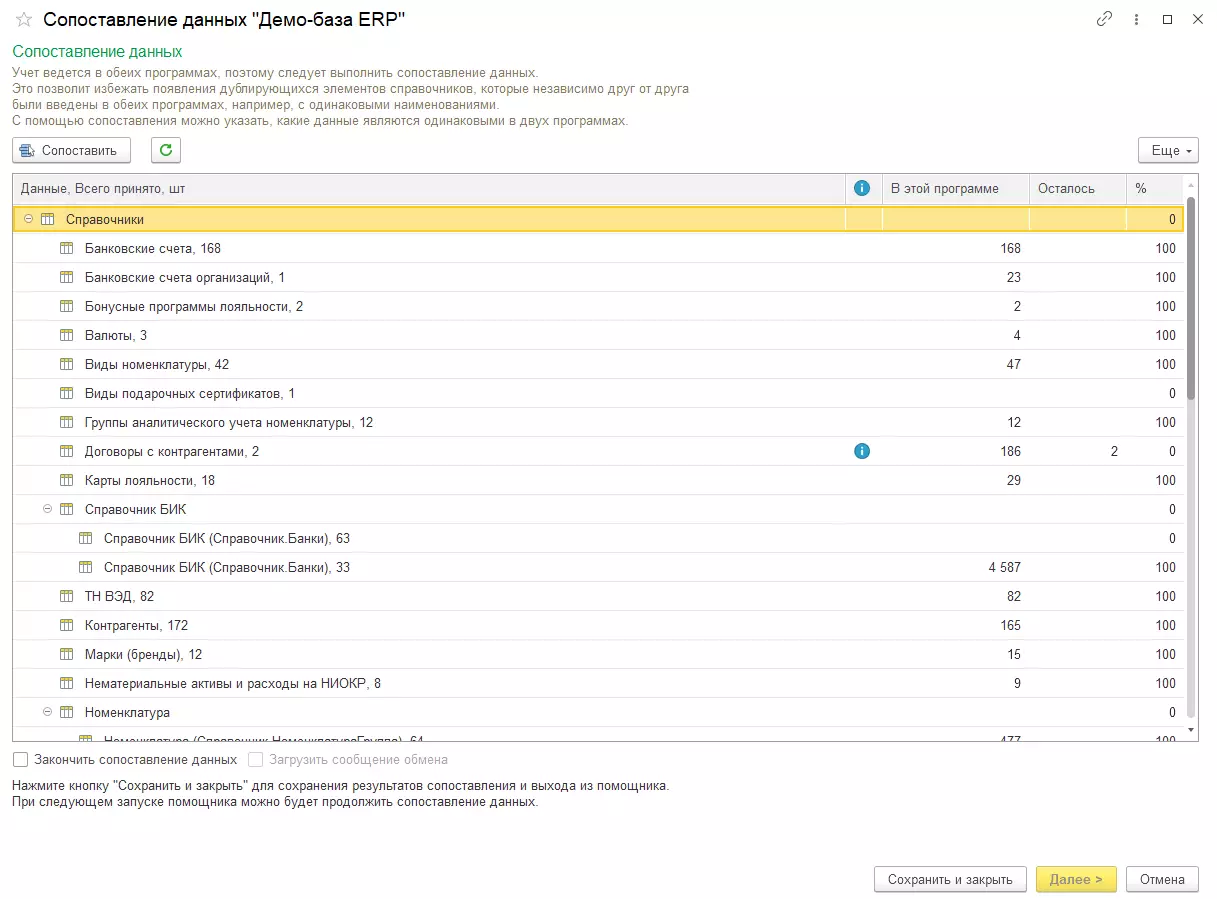The width and height of the screenshot is (1217, 899).
Task: Click table icon of Карты лояльности, 18
Action: coord(67,480)
